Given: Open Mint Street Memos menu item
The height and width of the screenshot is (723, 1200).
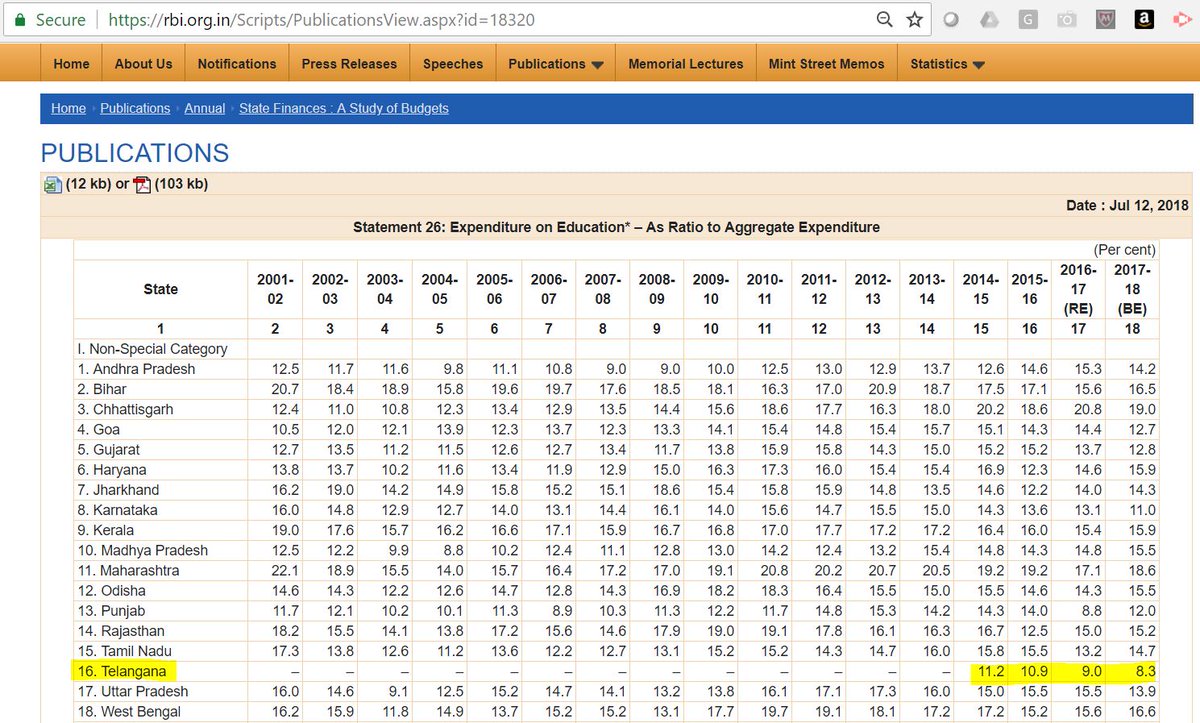Looking at the screenshot, I should point(827,63).
